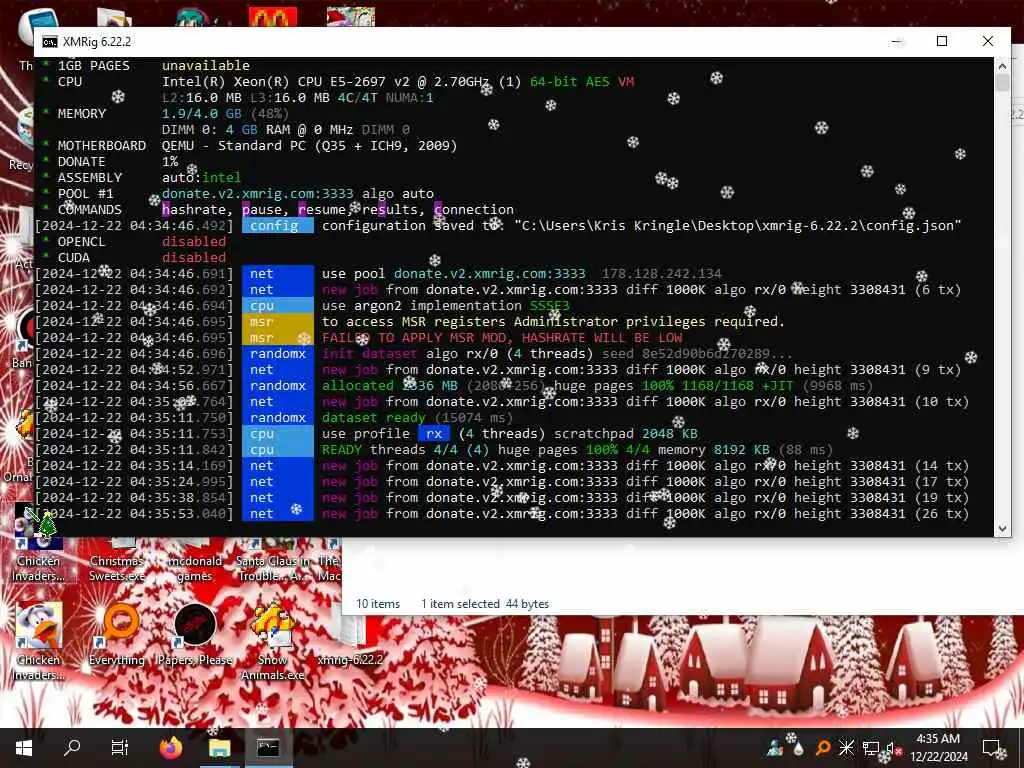
Task: Select the Santa Claus in Trouble shortcut label
Action: pyautogui.click(x=273, y=568)
